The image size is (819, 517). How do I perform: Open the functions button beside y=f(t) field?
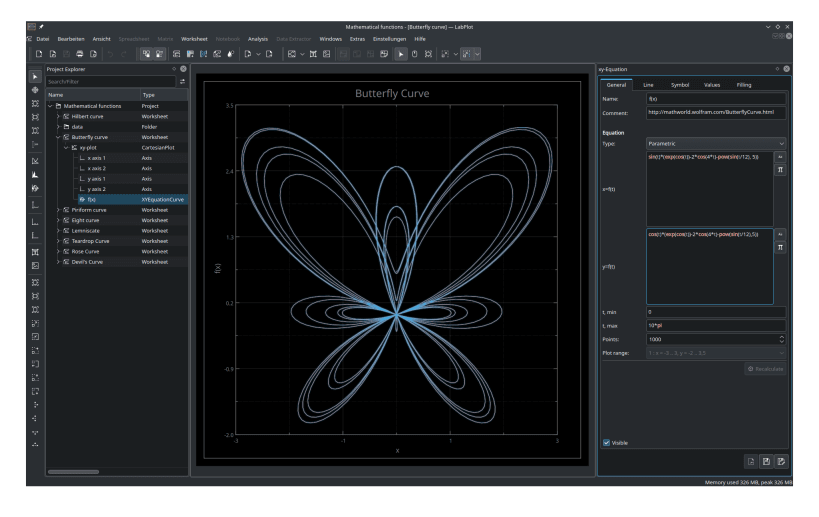(x=780, y=234)
